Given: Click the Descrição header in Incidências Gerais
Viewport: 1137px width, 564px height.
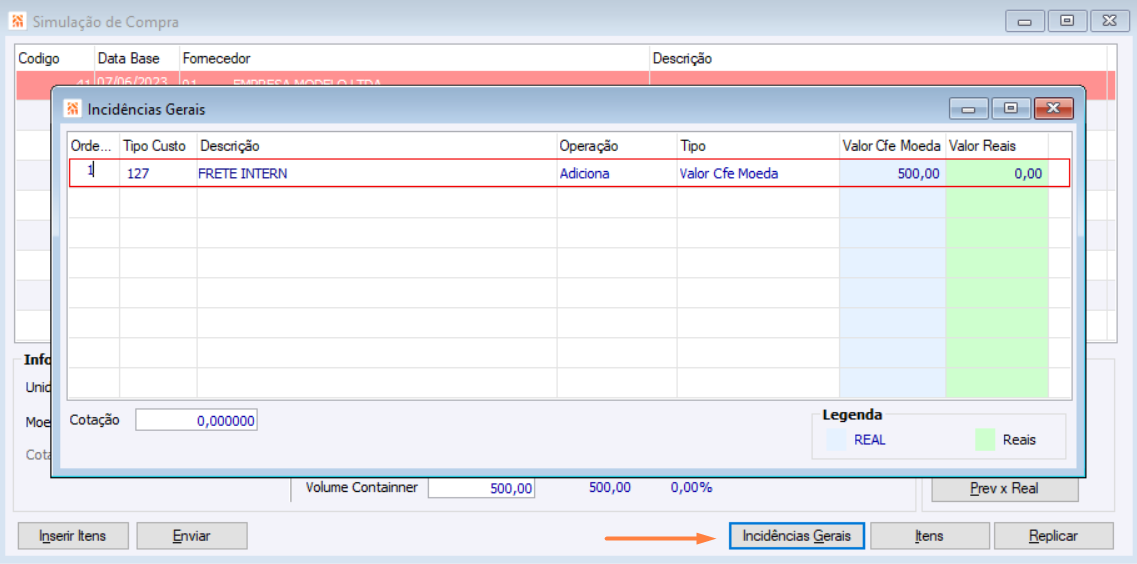Looking at the screenshot, I should 376,146.
